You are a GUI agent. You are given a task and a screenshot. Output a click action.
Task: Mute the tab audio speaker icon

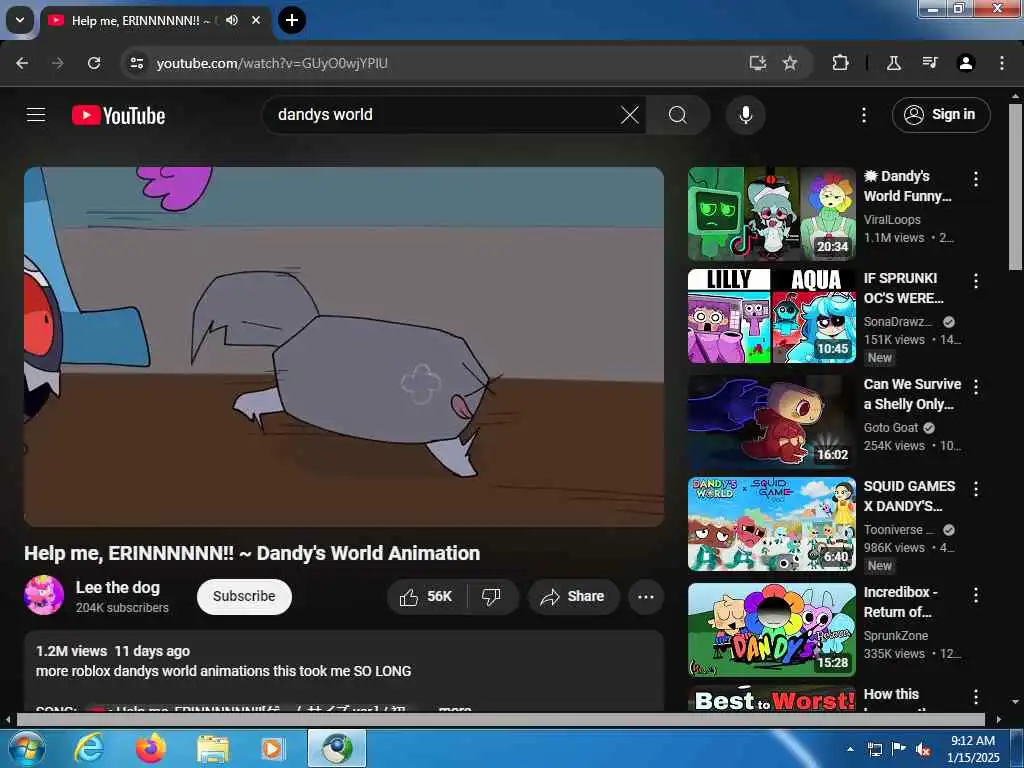[x=232, y=20]
